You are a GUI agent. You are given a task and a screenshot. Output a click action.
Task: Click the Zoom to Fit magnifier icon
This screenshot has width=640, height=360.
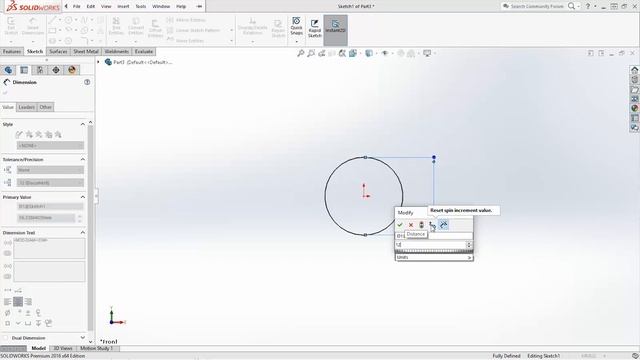click(x=301, y=53)
